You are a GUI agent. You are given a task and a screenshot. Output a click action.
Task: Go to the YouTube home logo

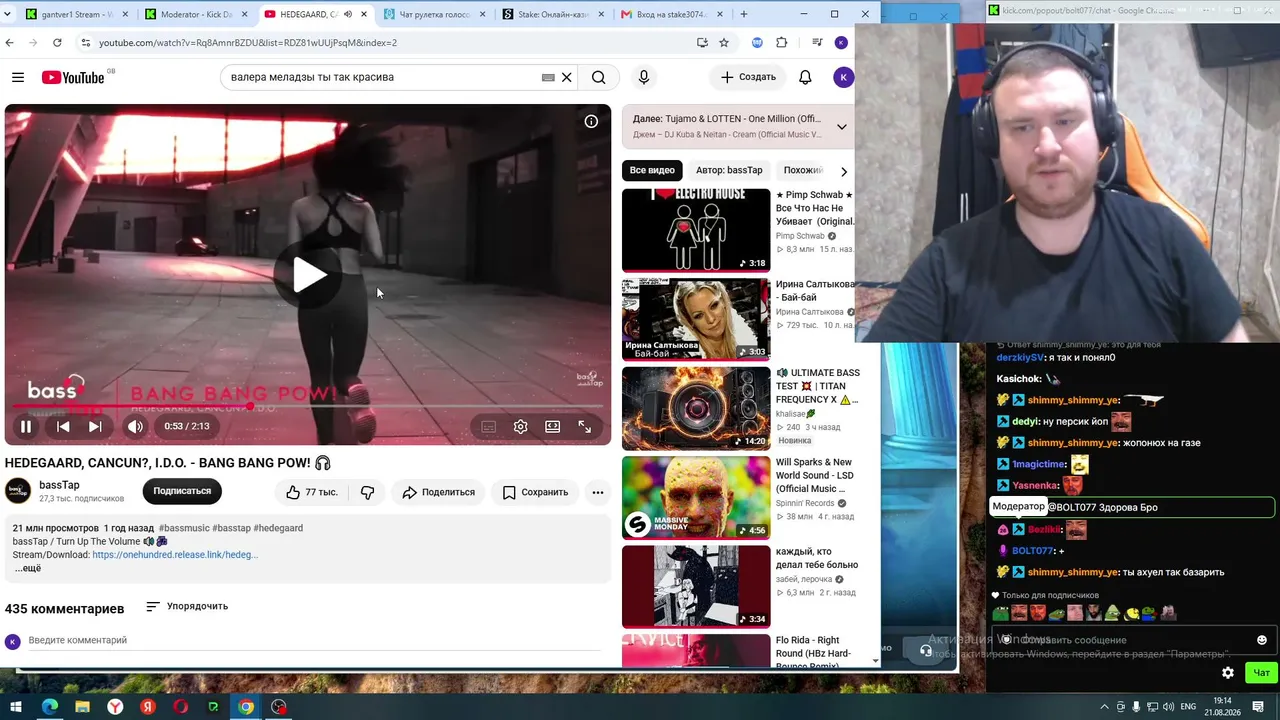point(73,77)
